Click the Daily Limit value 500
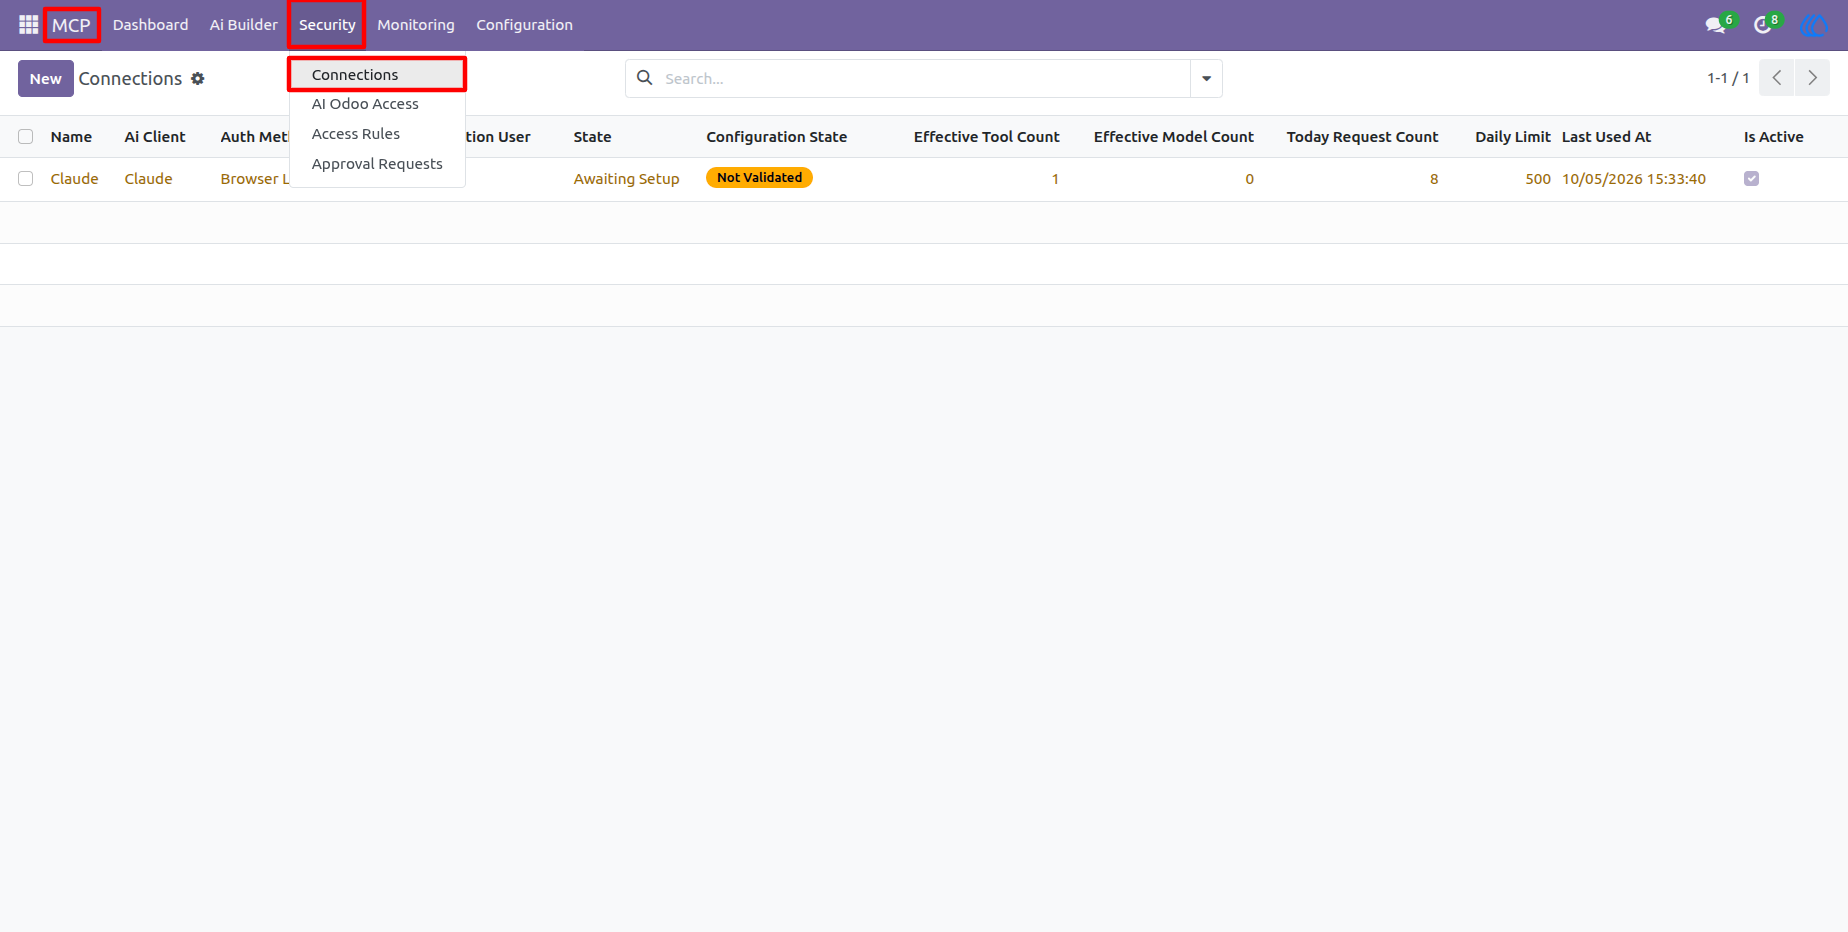Image resolution: width=1848 pixels, height=932 pixels. (x=1538, y=179)
